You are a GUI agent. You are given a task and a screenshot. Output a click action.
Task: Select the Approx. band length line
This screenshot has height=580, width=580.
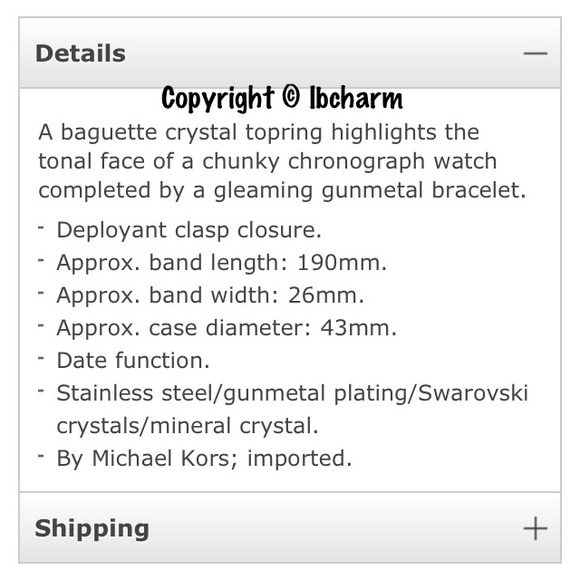pyautogui.click(x=222, y=263)
